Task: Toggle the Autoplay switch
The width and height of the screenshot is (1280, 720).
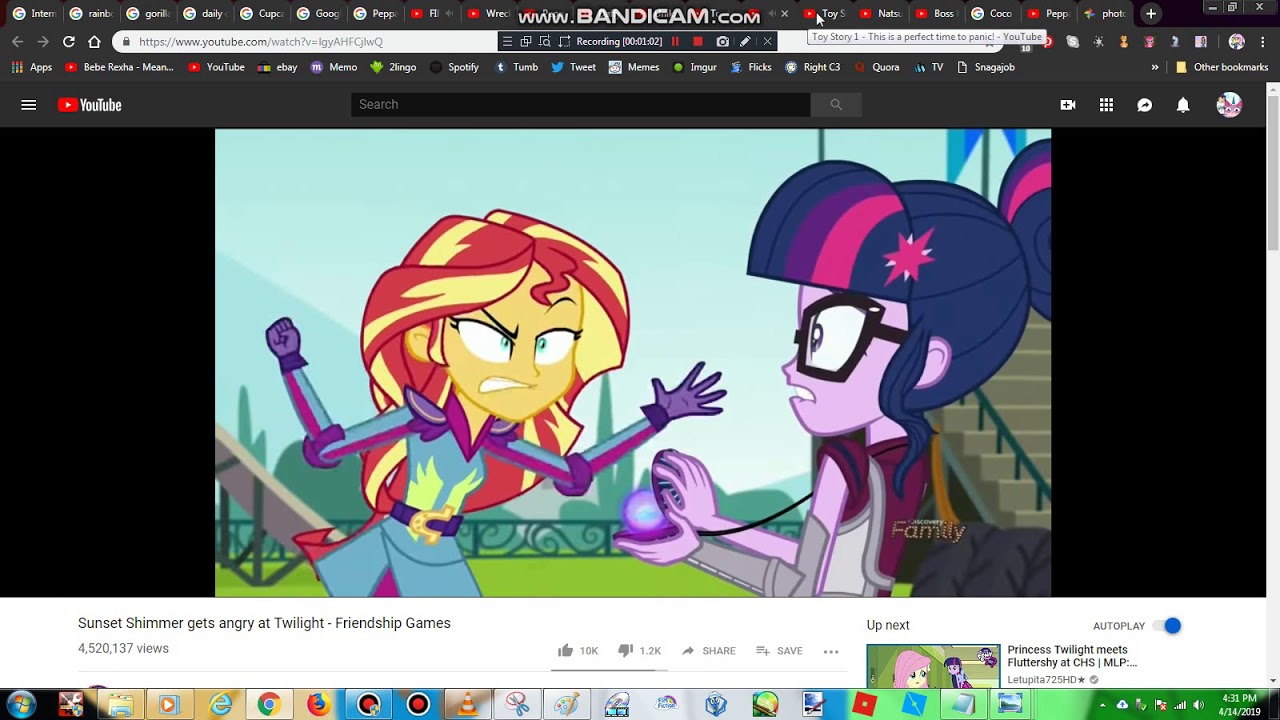Action: 1167,626
